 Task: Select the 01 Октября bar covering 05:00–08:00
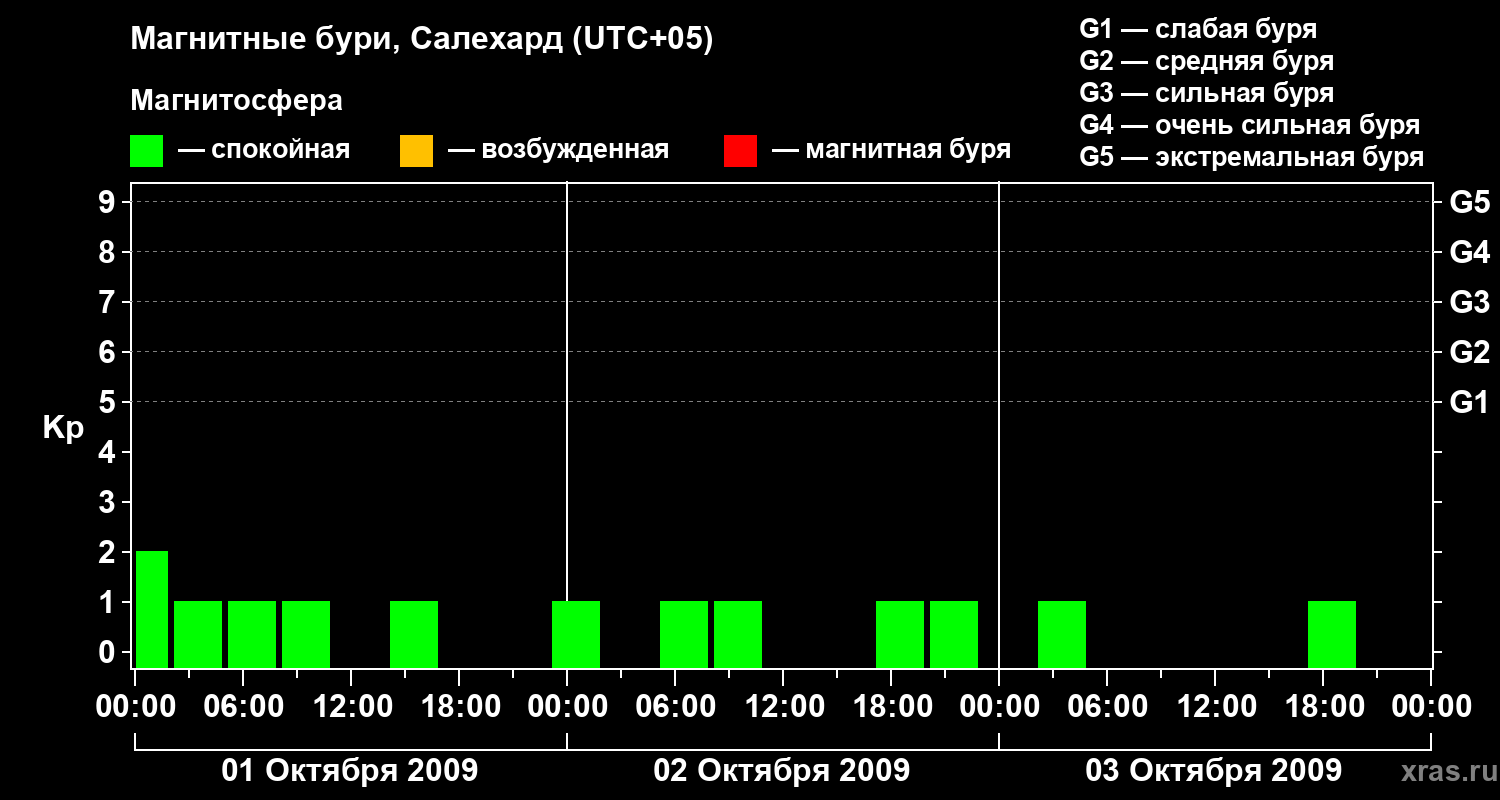pyautogui.click(x=252, y=634)
